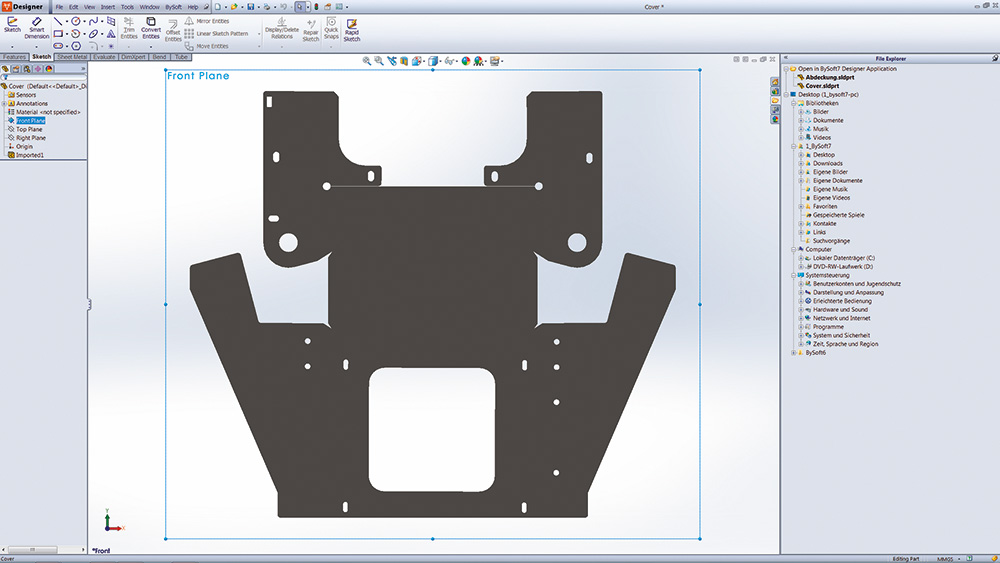Open the Edit menu
The width and height of the screenshot is (1000, 563).
coord(73,7)
